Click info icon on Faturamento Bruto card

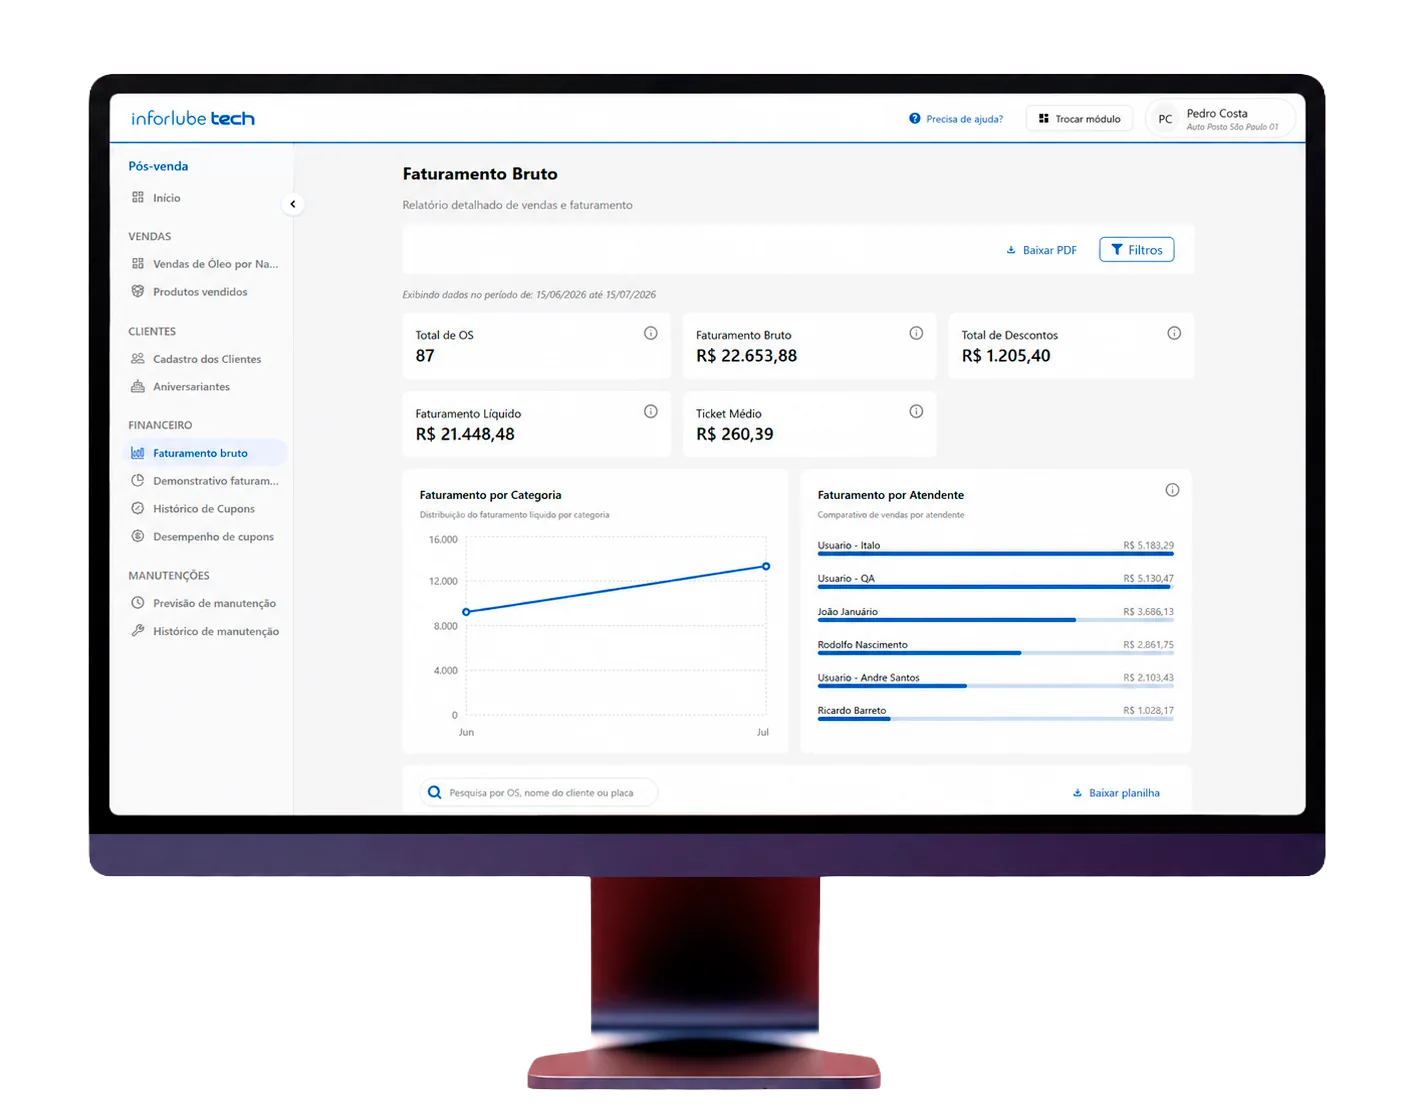click(916, 333)
